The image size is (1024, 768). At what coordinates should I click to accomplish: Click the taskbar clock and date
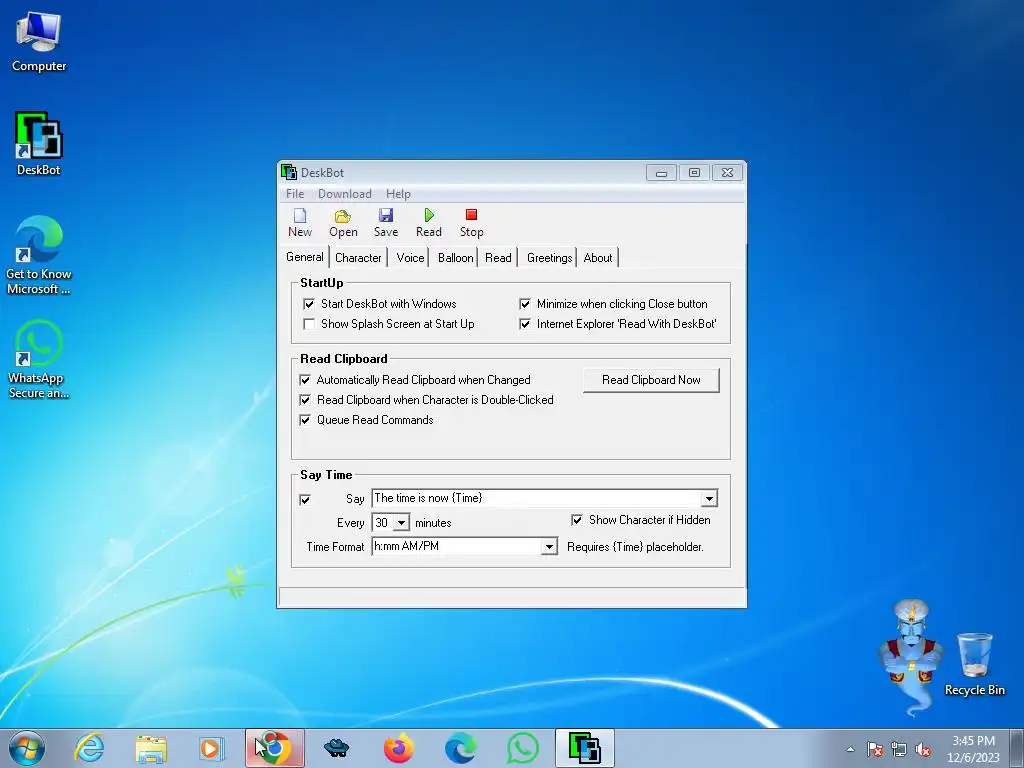pyautogui.click(x=973, y=749)
